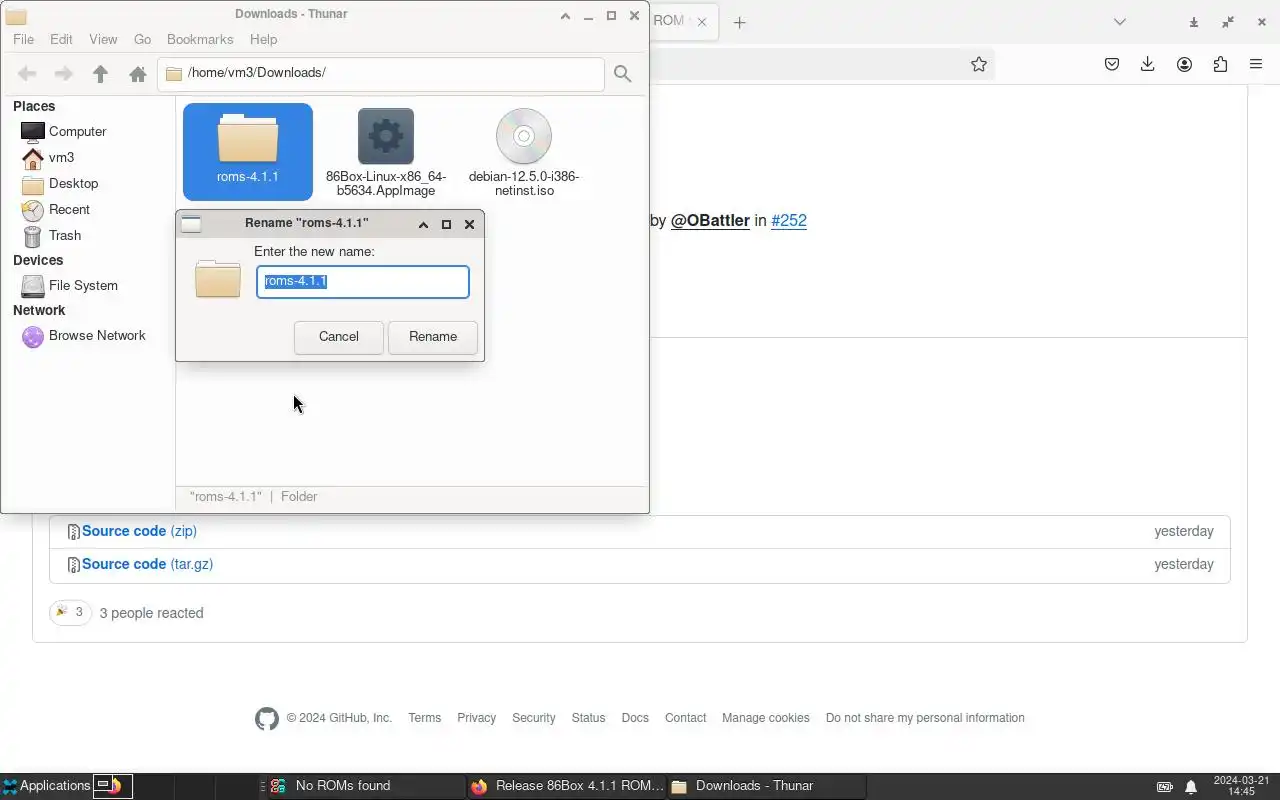The image size is (1280, 800).
Task: Close the ROM tab in Firefox
Action: [702, 22]
